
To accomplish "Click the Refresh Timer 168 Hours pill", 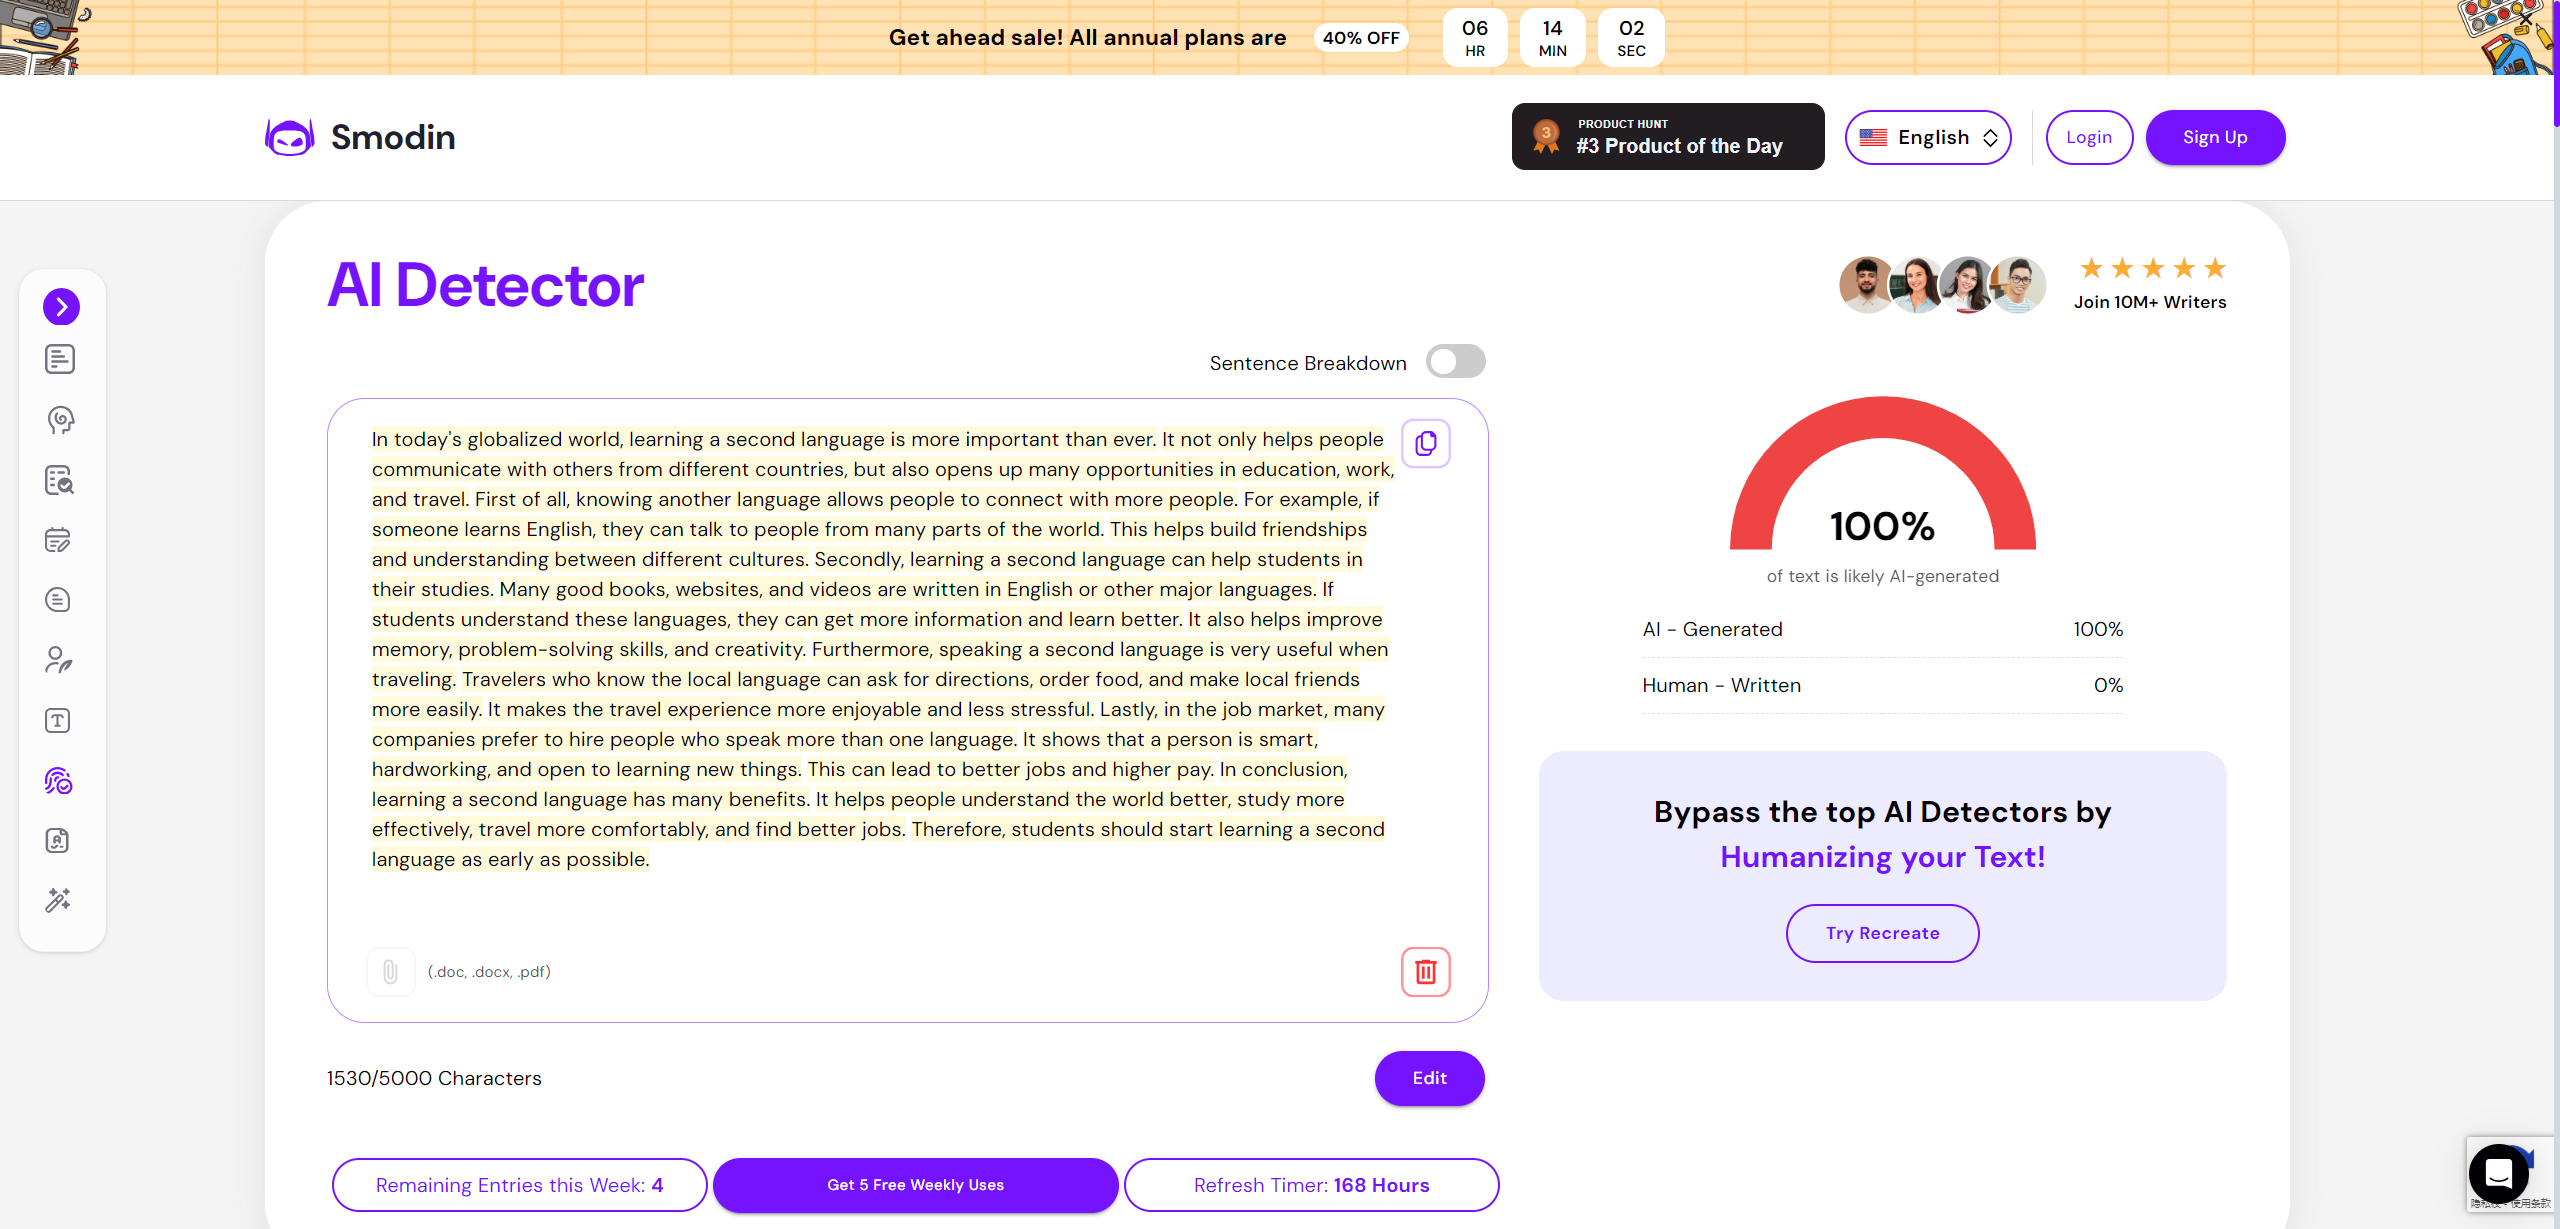I will 1311,1185.
